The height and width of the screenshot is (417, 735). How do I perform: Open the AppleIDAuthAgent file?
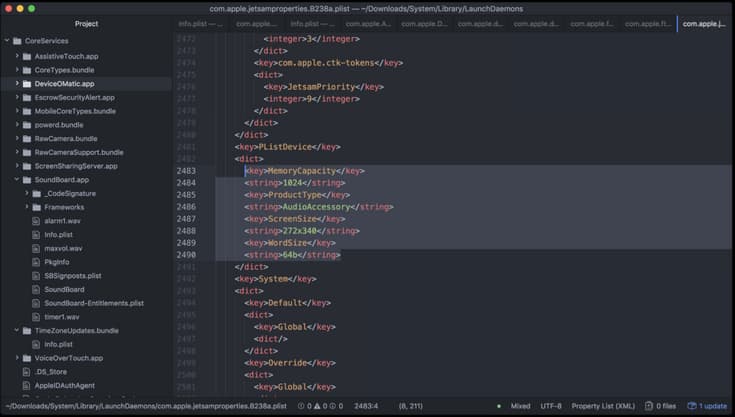(65, 385)
